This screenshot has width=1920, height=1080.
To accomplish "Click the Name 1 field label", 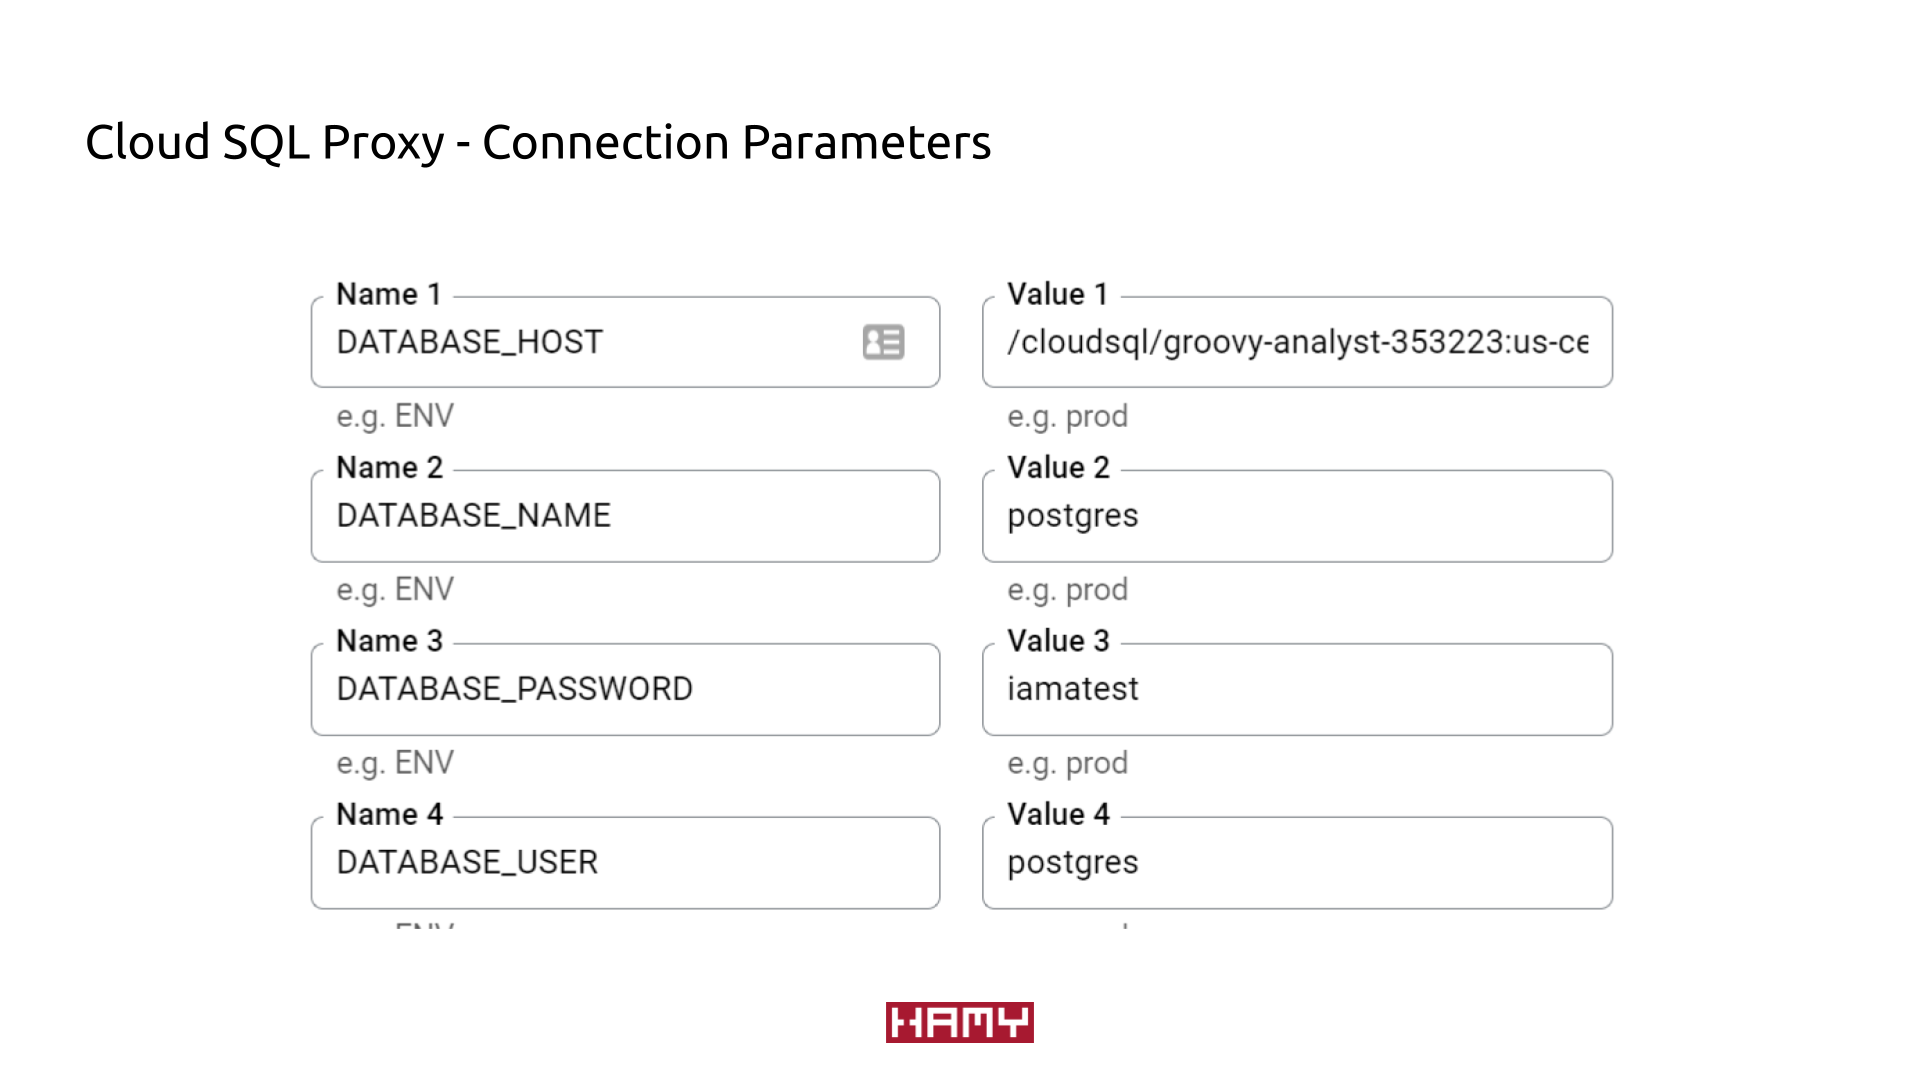I will point(389,294).
